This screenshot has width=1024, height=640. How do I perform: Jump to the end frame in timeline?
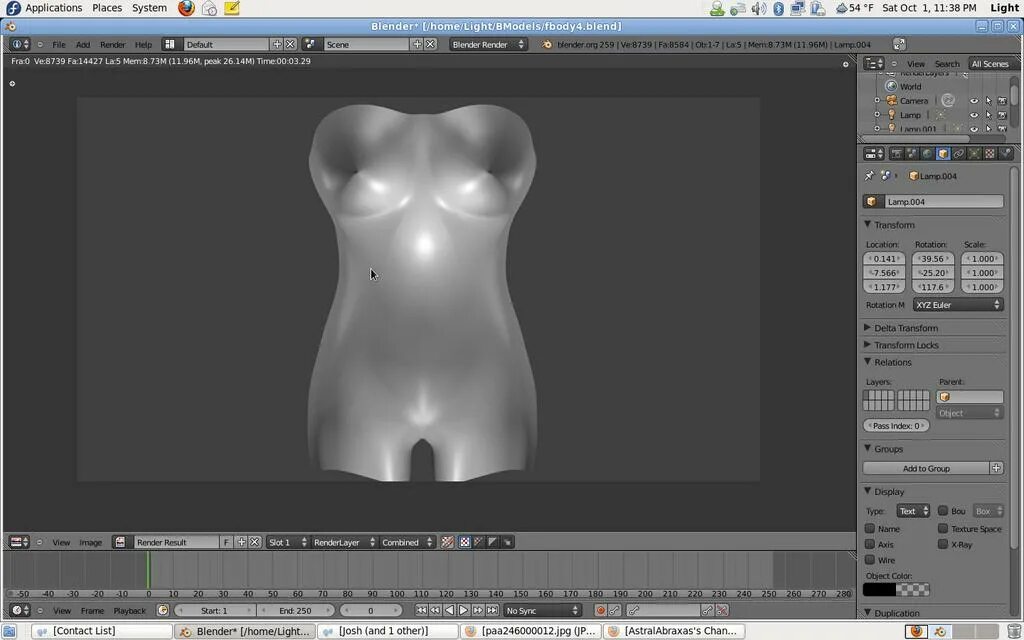(x=491, y=610)
